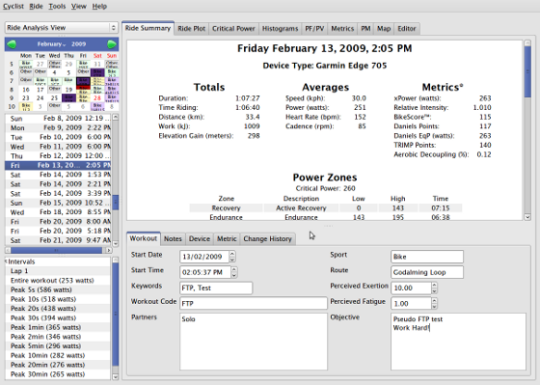Select the Thu Feb 12, 2009 ride
The height and width of the screenshot is (385, 540).
pos(58,156)
